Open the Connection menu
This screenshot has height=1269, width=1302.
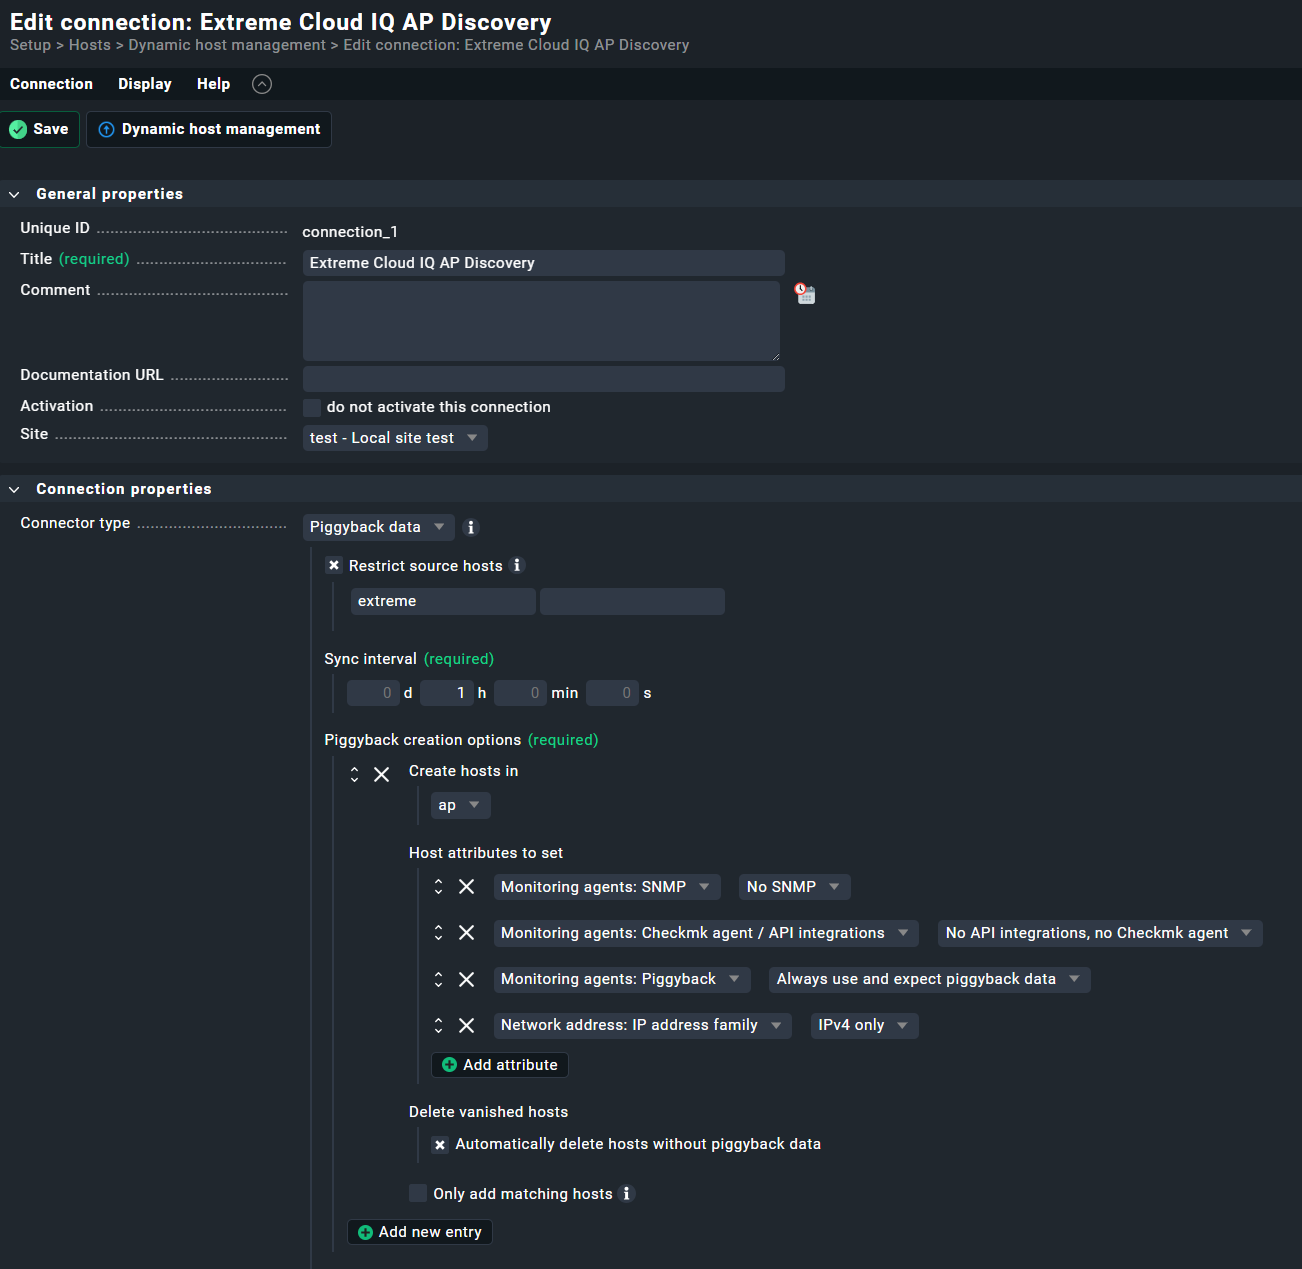51,84
